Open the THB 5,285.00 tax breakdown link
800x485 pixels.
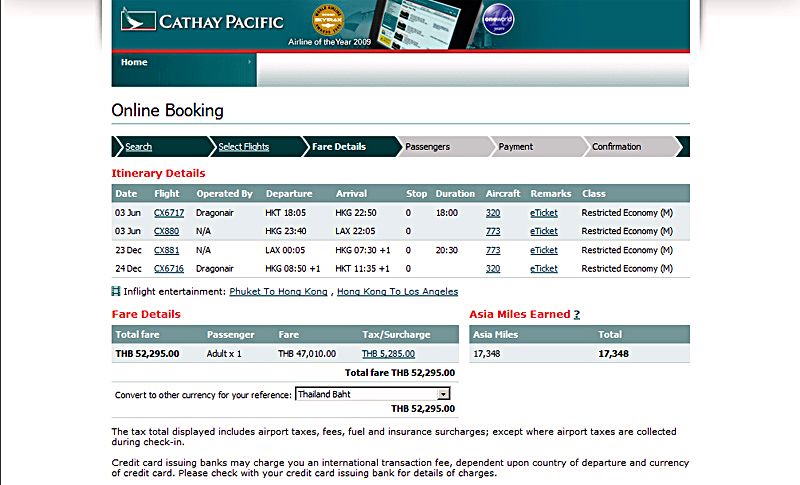(x=388, y=354)
